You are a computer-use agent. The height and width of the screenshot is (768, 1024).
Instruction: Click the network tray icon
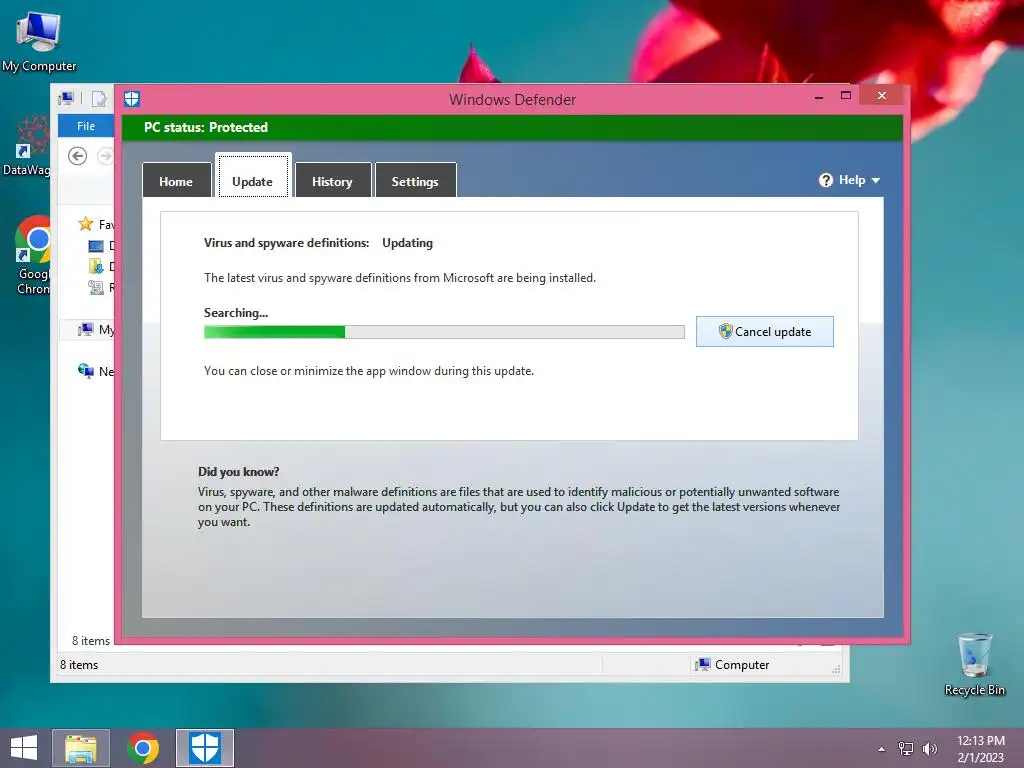pyautogui.click(x=906, y=749)
